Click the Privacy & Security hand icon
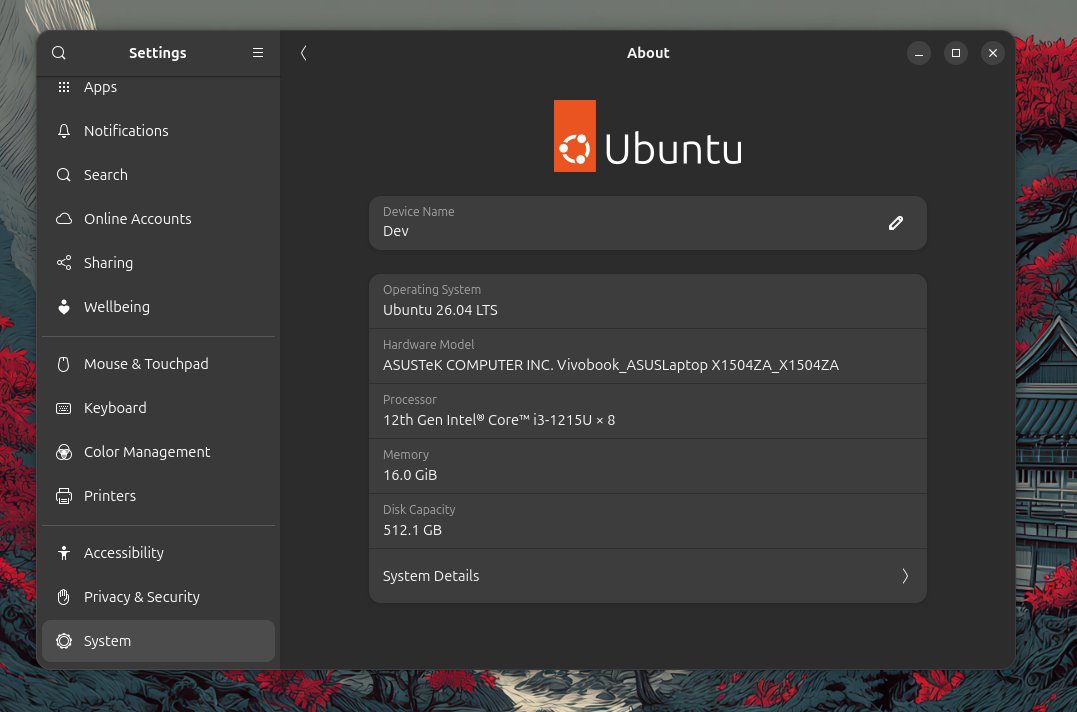The height and width of the screenshot is (712, 1077). (64, 597)
